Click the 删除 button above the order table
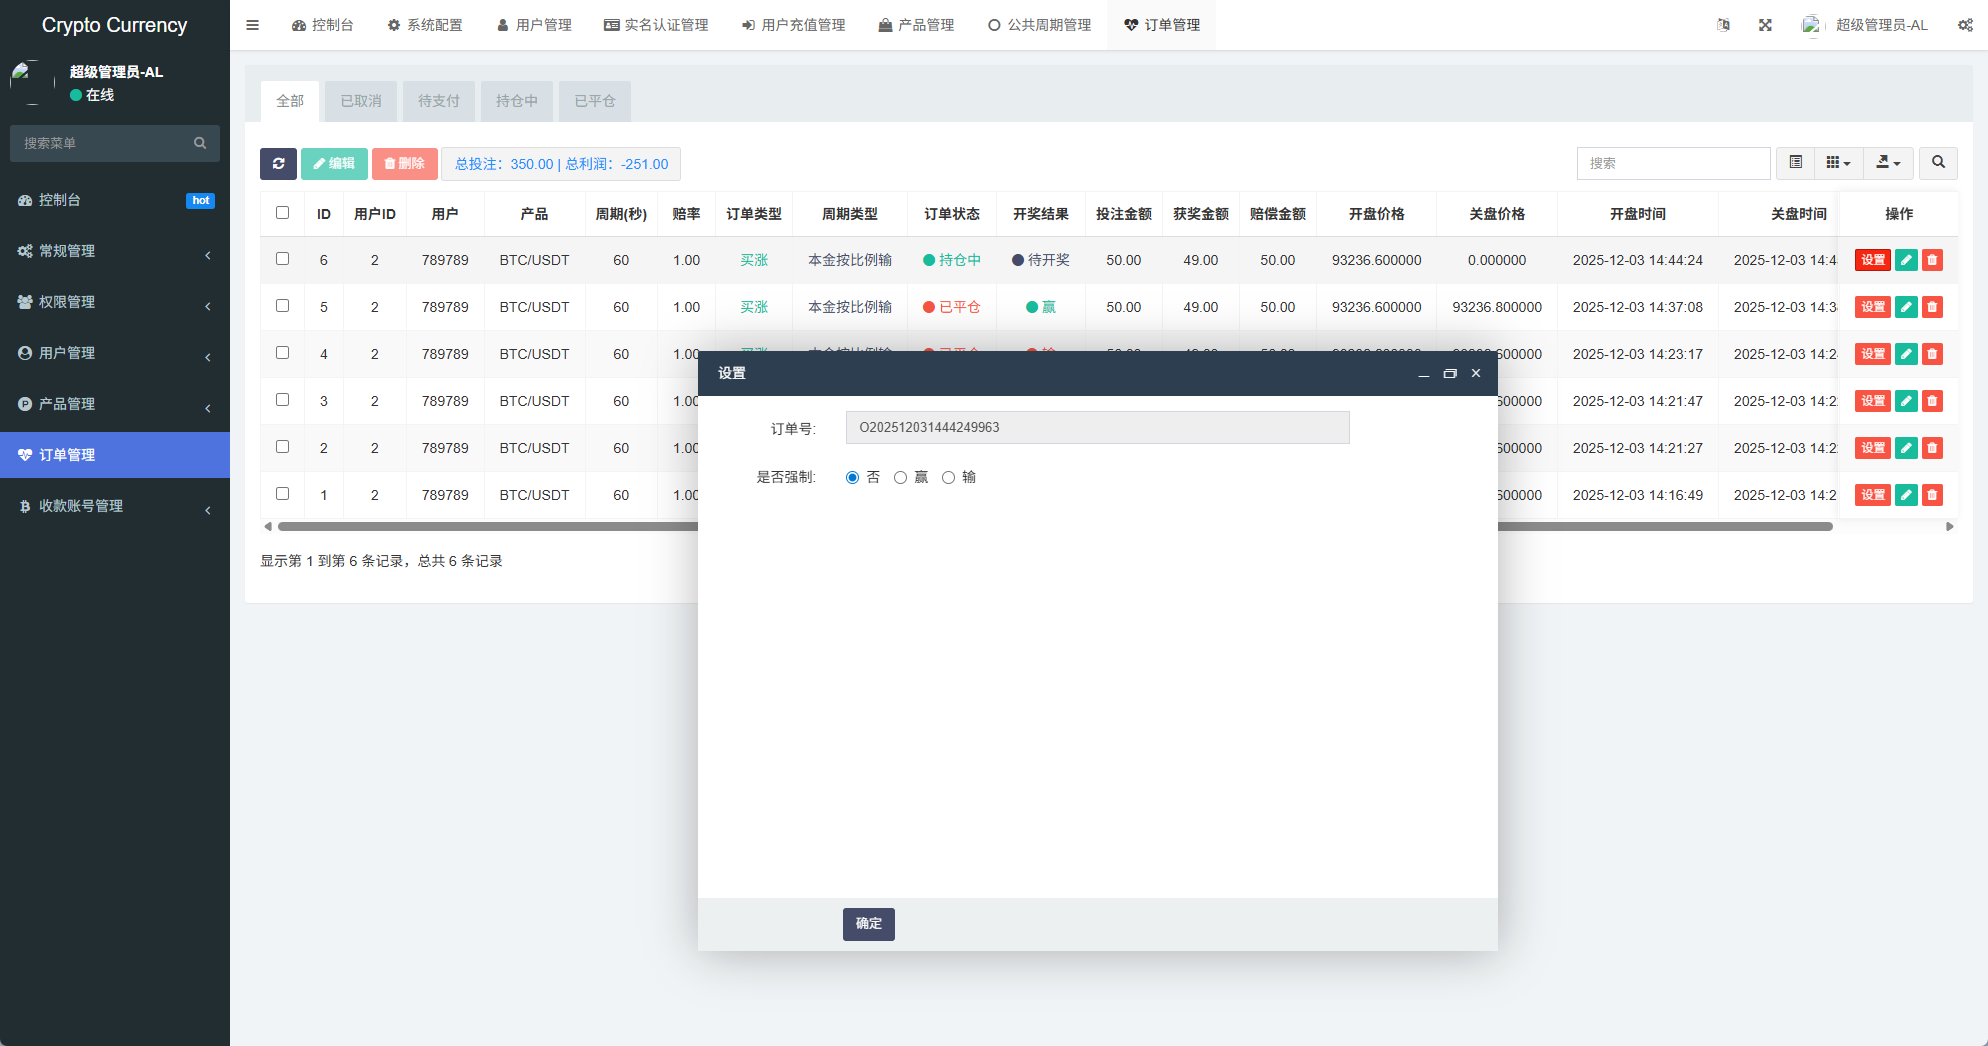The height and width of the screenshot is (1046, 1988). pyautogui.click(x=405, y=163)
